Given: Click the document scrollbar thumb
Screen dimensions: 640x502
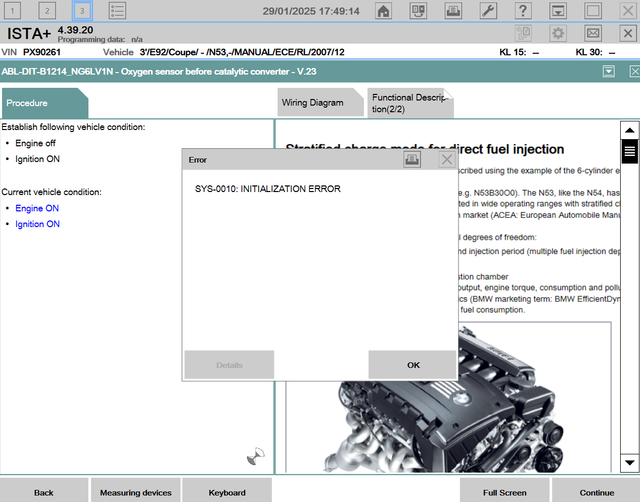Looking at the screenshot, I should pyautogui.click(x=629, y=151).
